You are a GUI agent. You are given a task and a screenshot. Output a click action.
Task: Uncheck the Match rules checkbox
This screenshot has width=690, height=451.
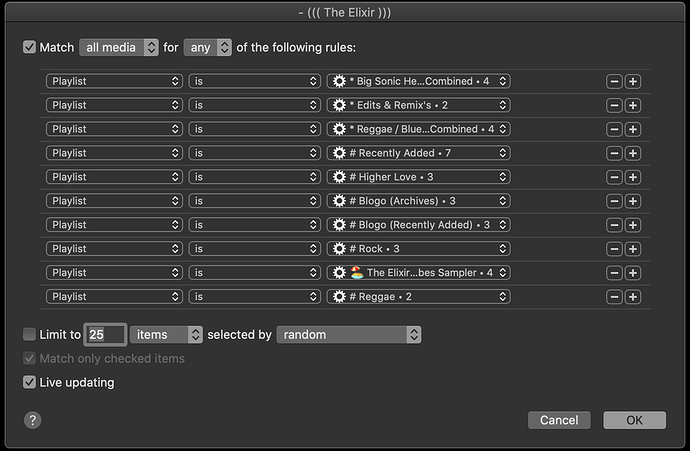pos(29,47)
